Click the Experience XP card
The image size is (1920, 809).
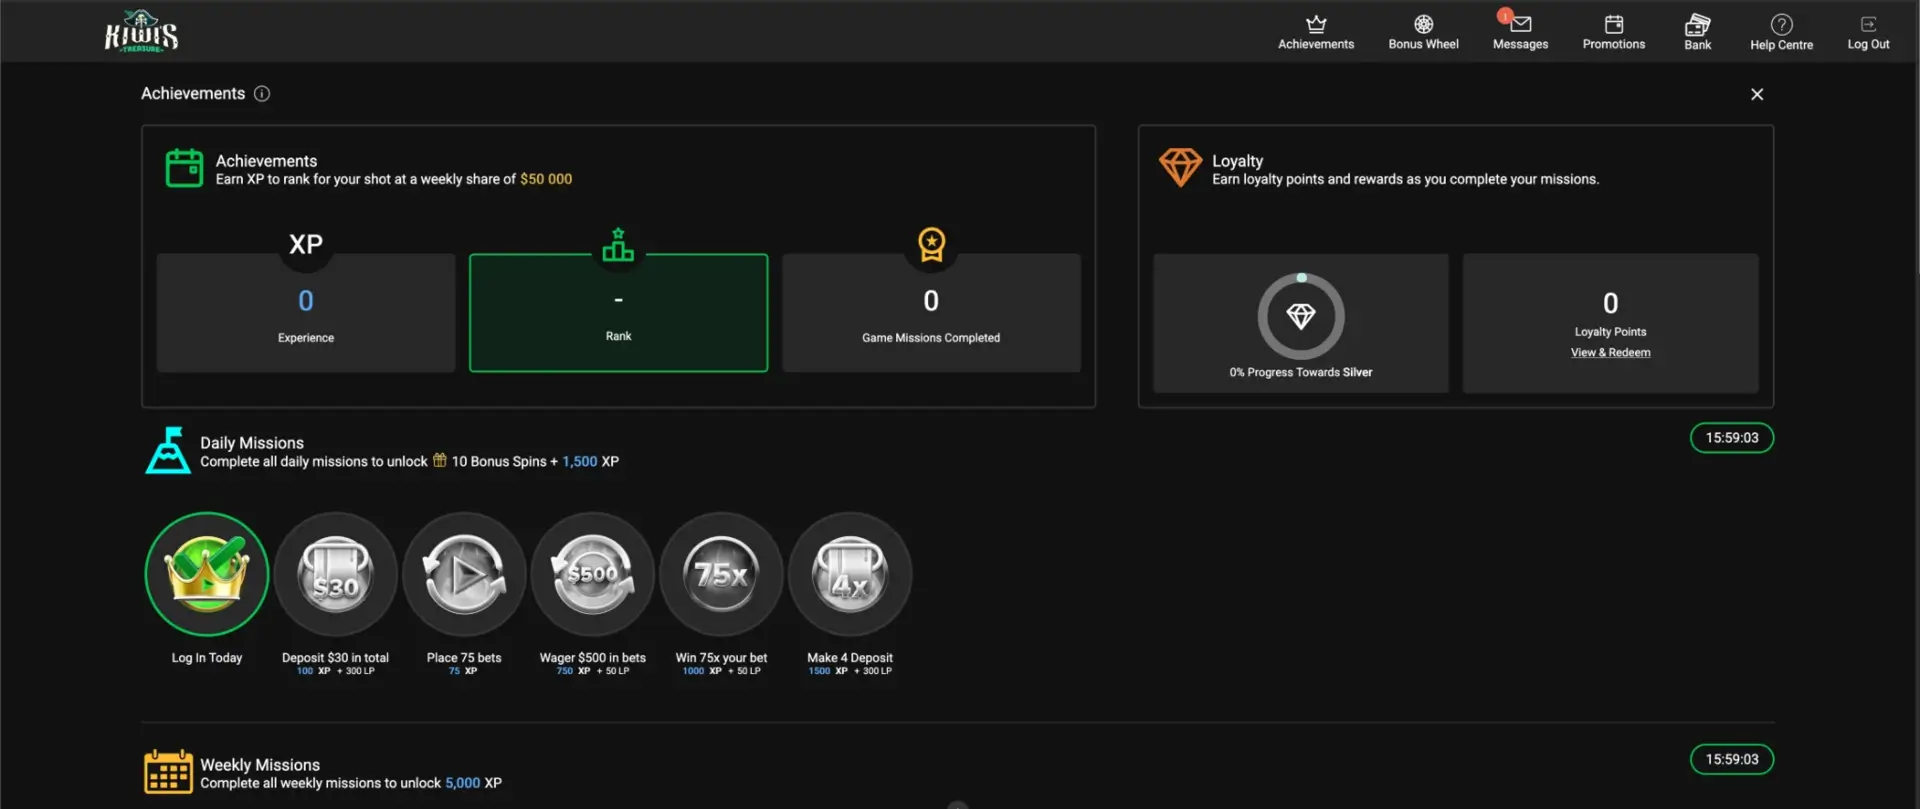[306, 313]
